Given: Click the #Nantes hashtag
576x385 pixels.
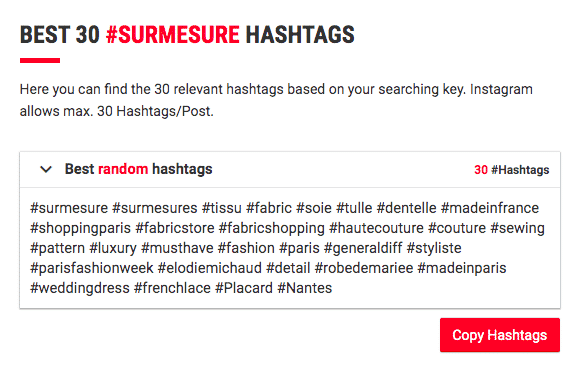Looking at the screenshot, I should pyautogui.click(x=305, y=288).
